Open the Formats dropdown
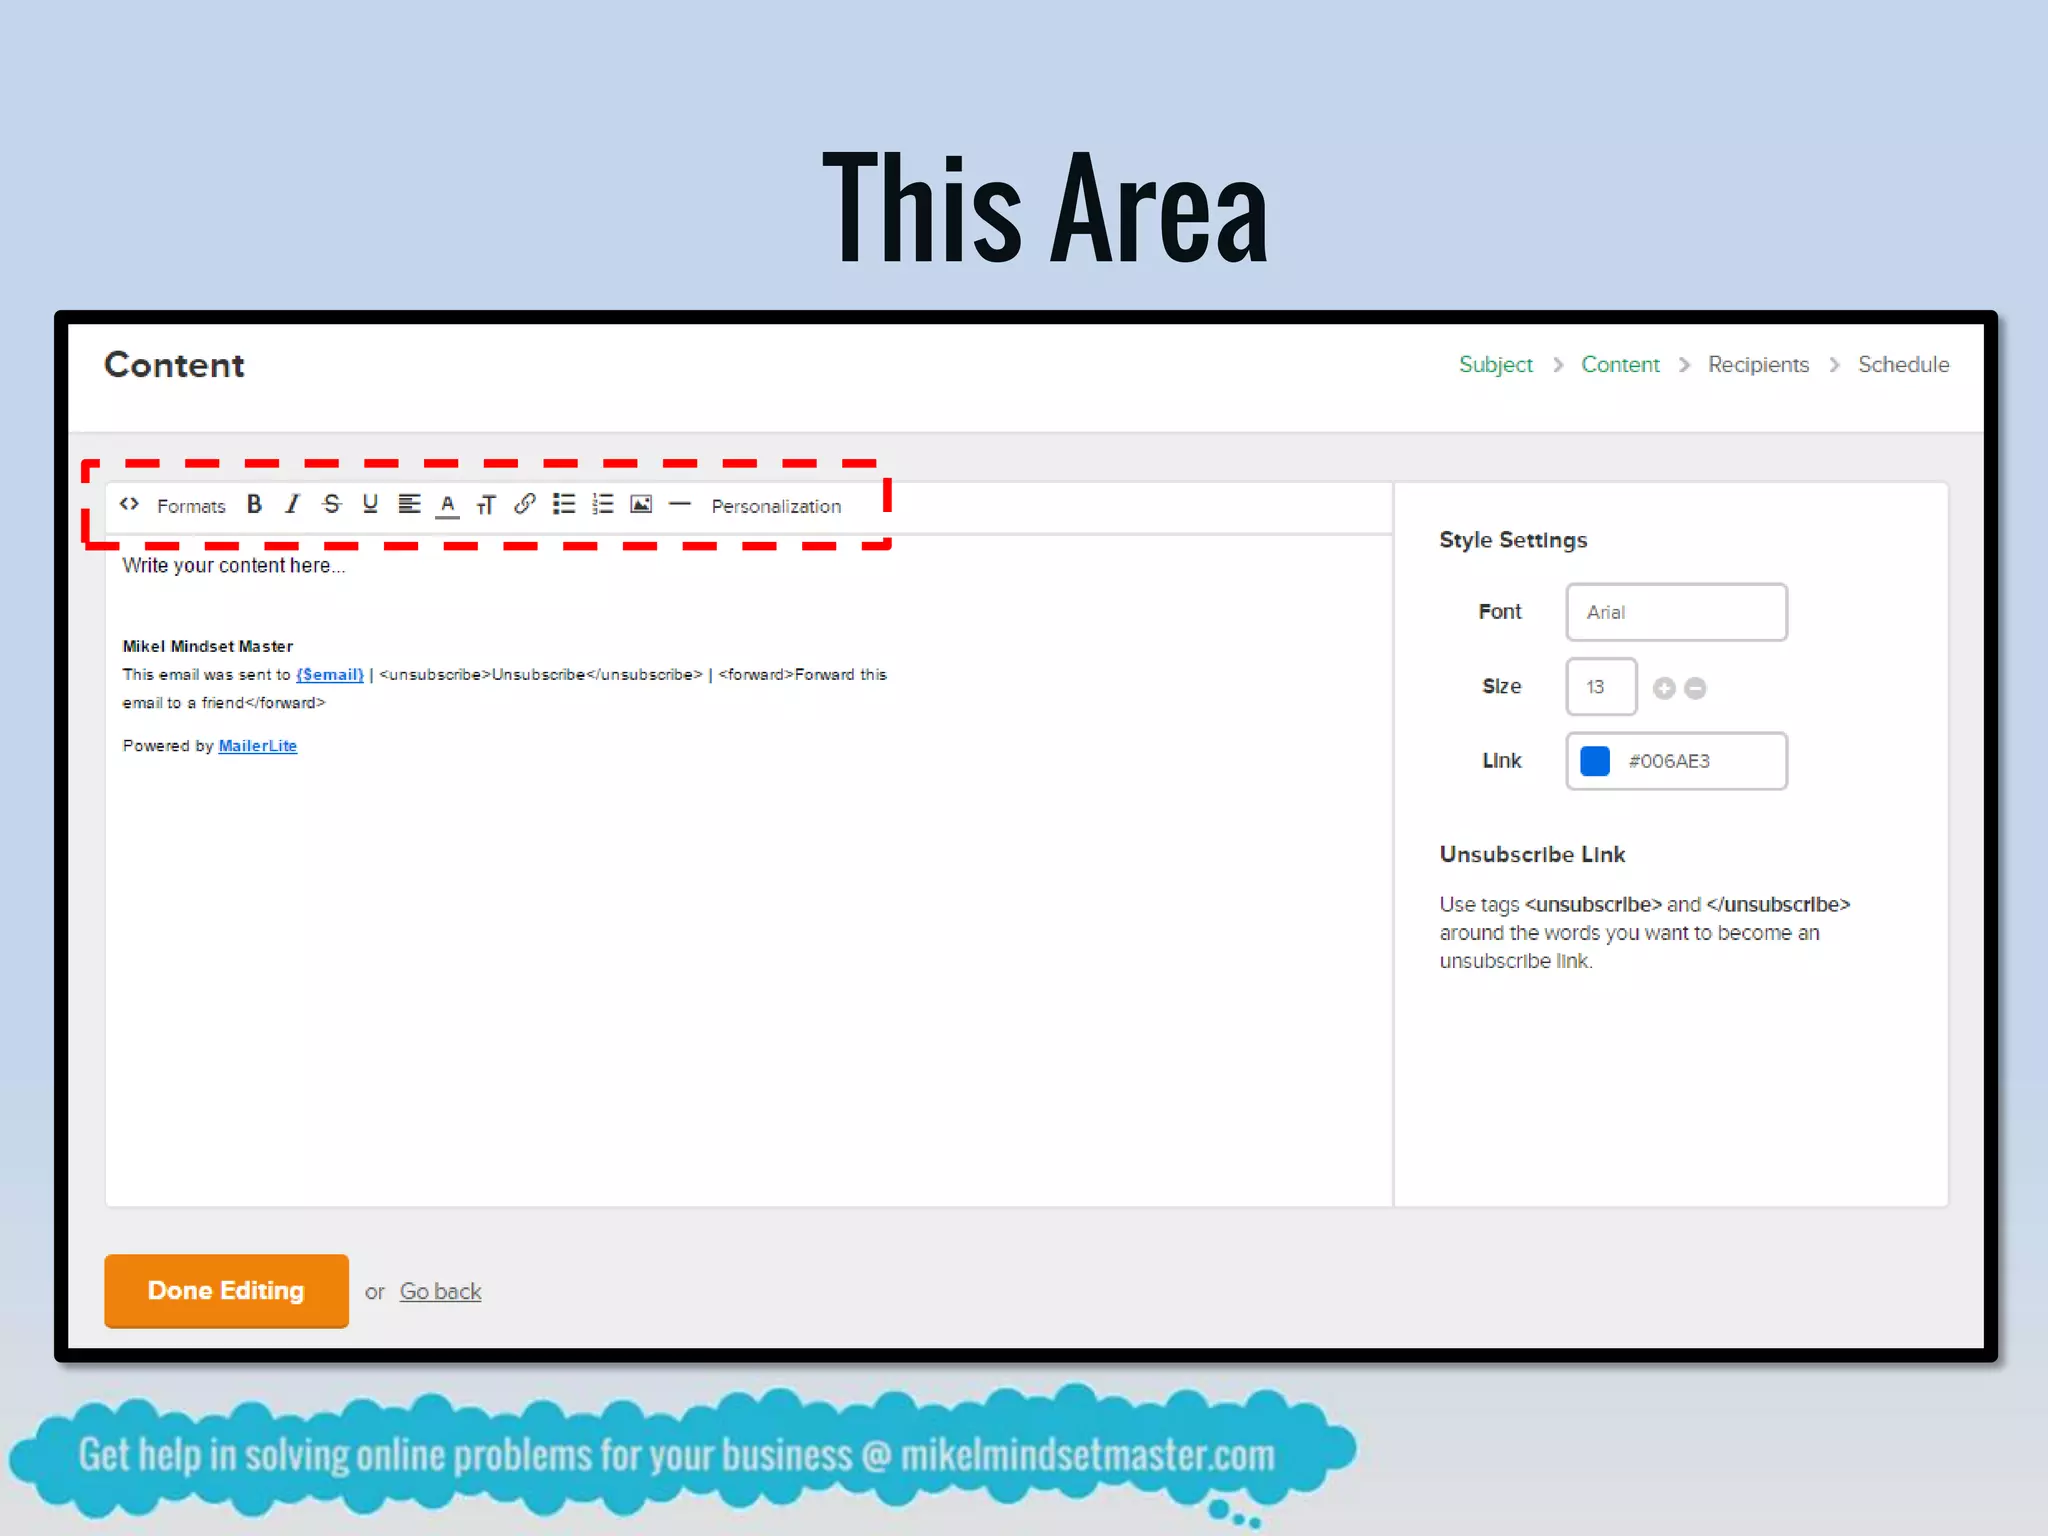Screen dimensions: 2048x1536 191,506
